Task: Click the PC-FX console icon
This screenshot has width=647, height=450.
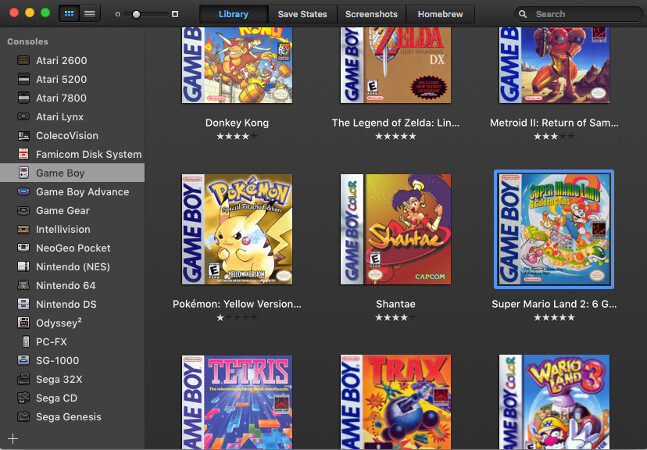Action: (x=23, y=342)
